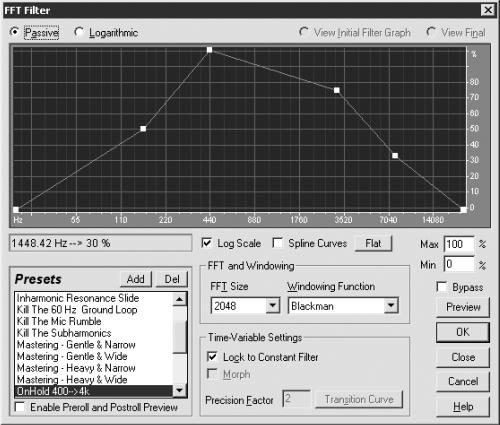Select the curve control point near 3520 Hz
The image size is (500, 425).
[337, 90]
